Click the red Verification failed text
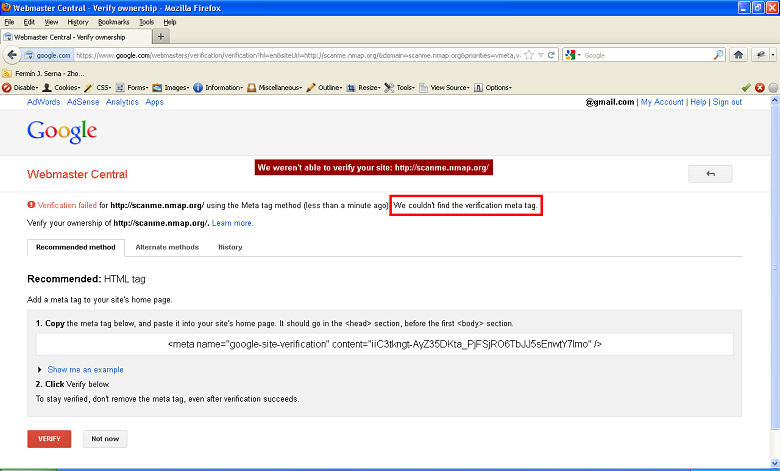 pyautogui.click(x=67, y=205)
